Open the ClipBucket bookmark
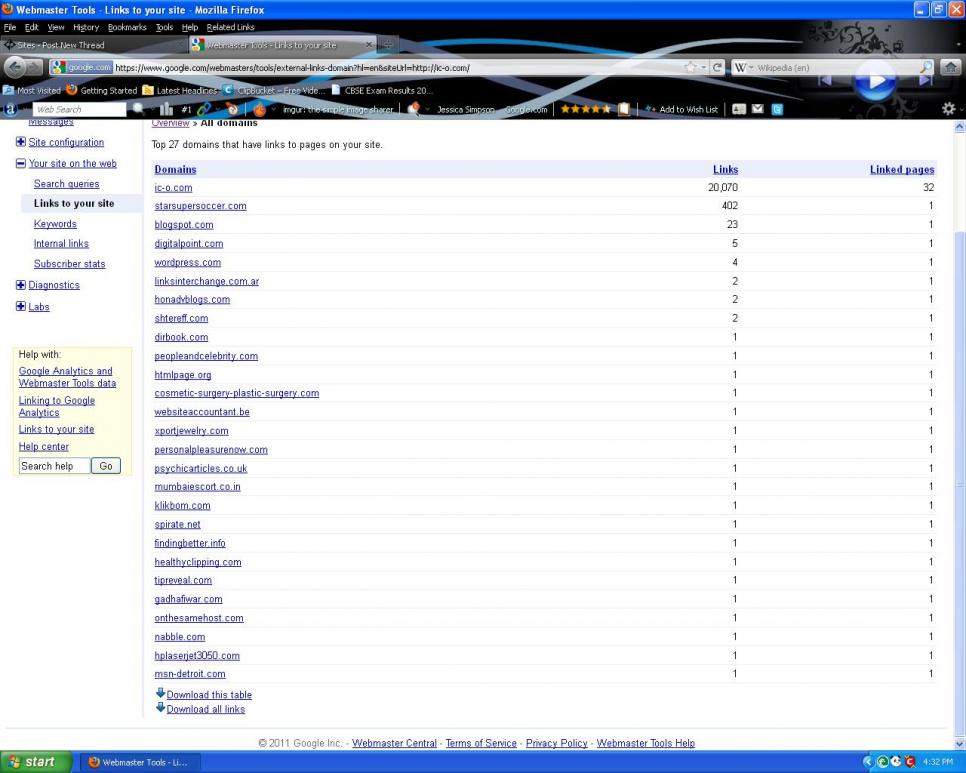The width and height of the screenshot is (966, 773). pos(274,91)
